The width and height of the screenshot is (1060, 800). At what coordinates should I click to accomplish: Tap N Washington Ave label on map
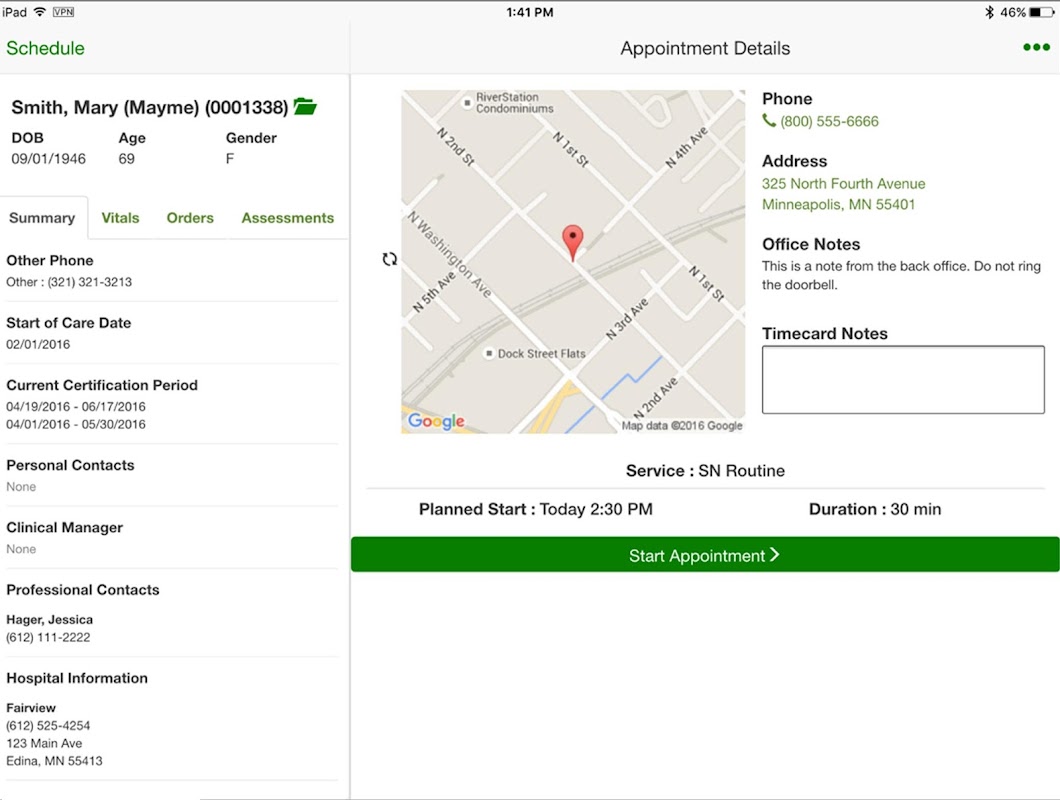click(450, 254)
